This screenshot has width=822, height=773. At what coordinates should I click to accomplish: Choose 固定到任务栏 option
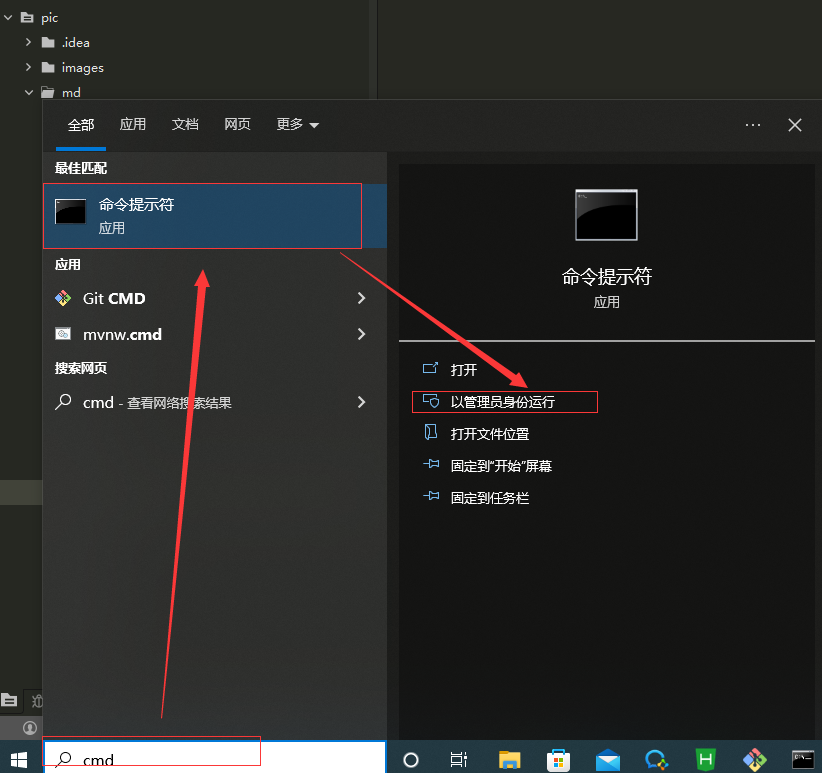pyautogui.click(x=489, y=497)
